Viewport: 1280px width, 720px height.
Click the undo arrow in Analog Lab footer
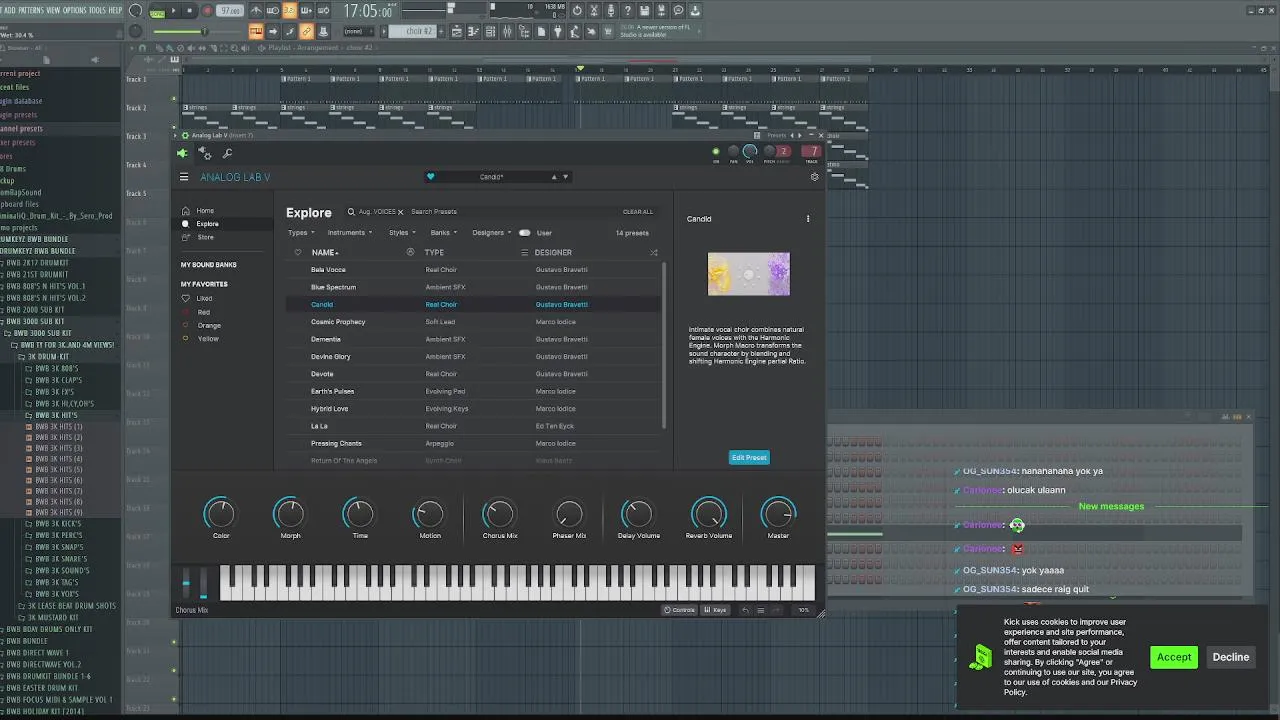[x=745, y=610]
